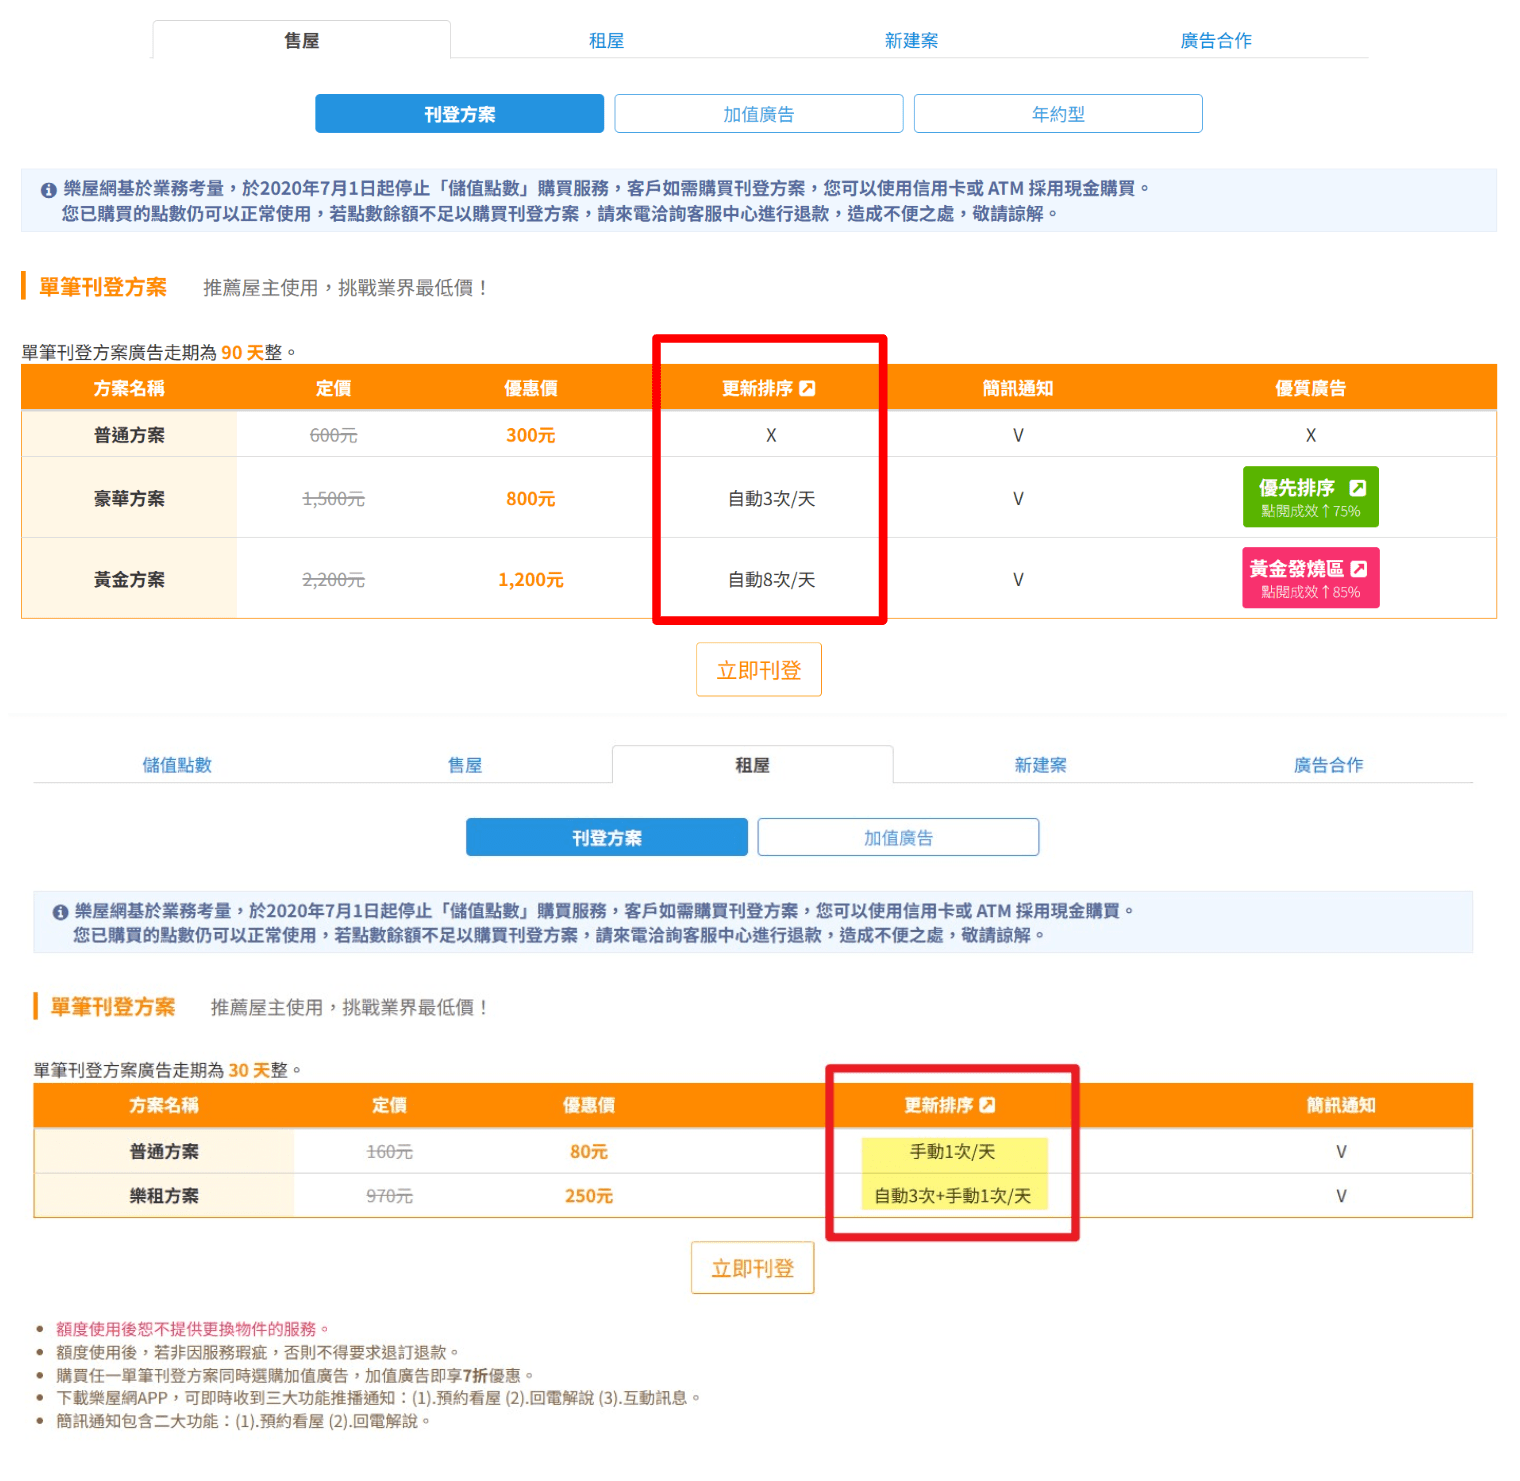Switch to 售屋 tab in lower section
This screenshot has width=1520, height=1481.
(465, 765)
